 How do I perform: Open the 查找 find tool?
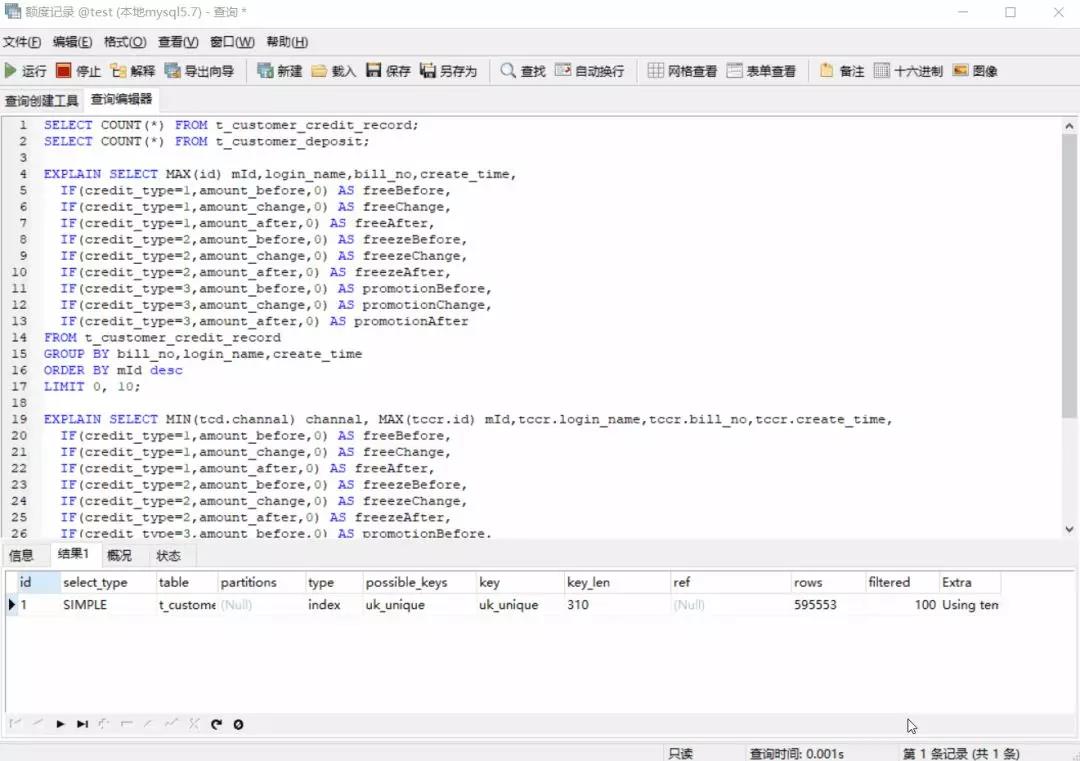523,71
